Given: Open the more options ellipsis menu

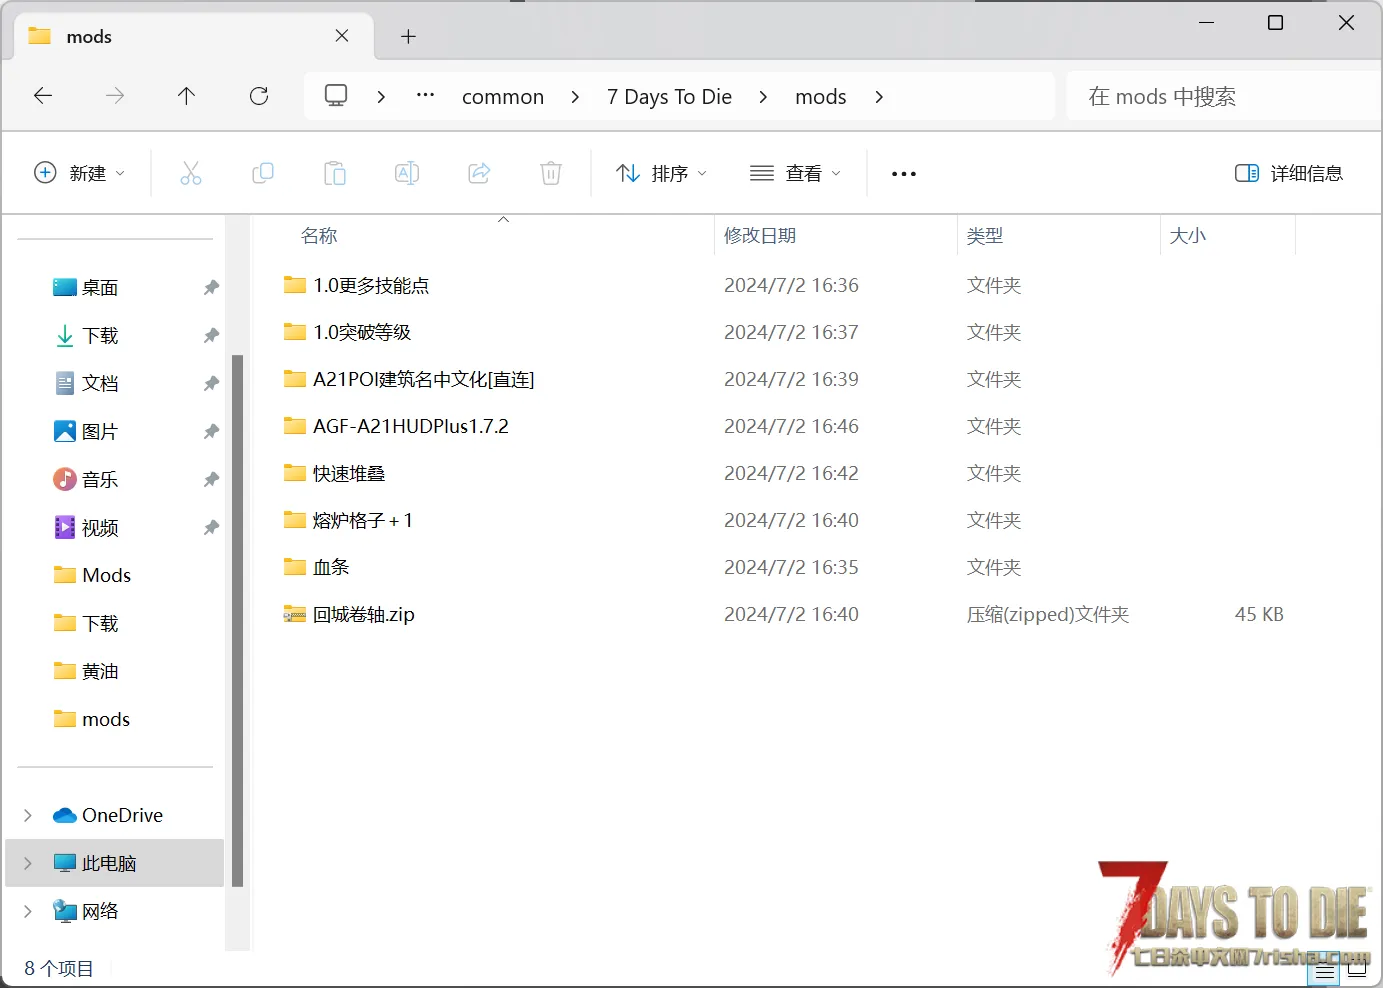Looking at the screenshot, I should [904, 173].
